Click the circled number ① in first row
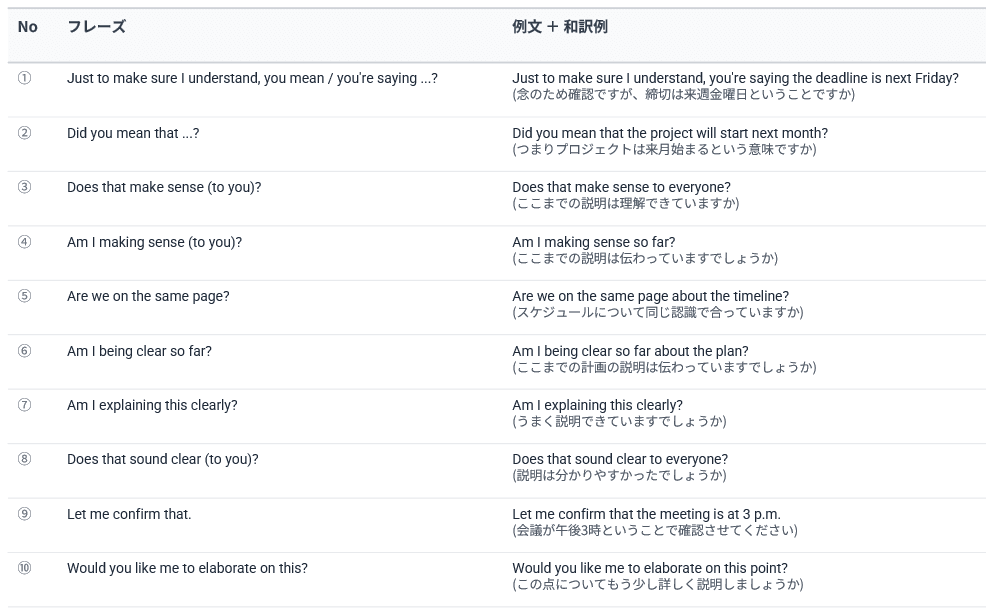The image size is (986, 615). [x=24, y=78]
